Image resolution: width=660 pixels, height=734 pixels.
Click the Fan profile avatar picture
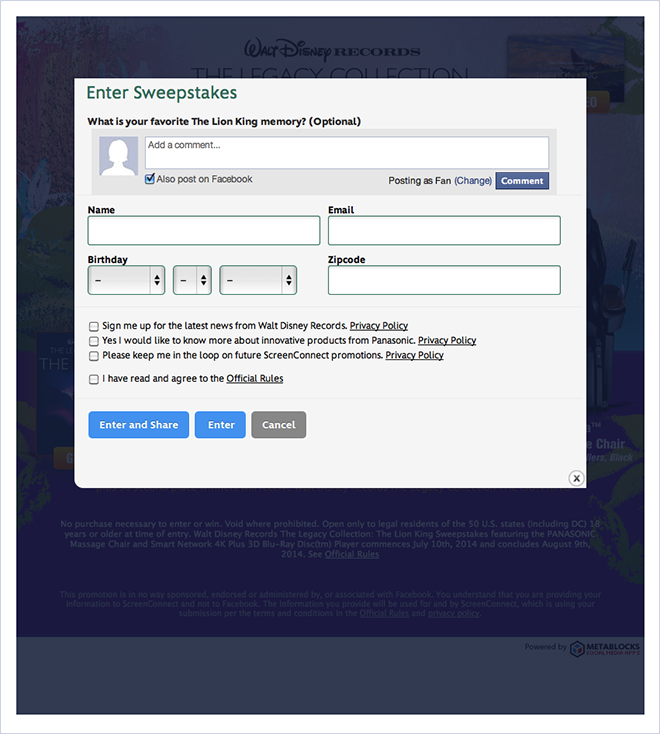118,156
